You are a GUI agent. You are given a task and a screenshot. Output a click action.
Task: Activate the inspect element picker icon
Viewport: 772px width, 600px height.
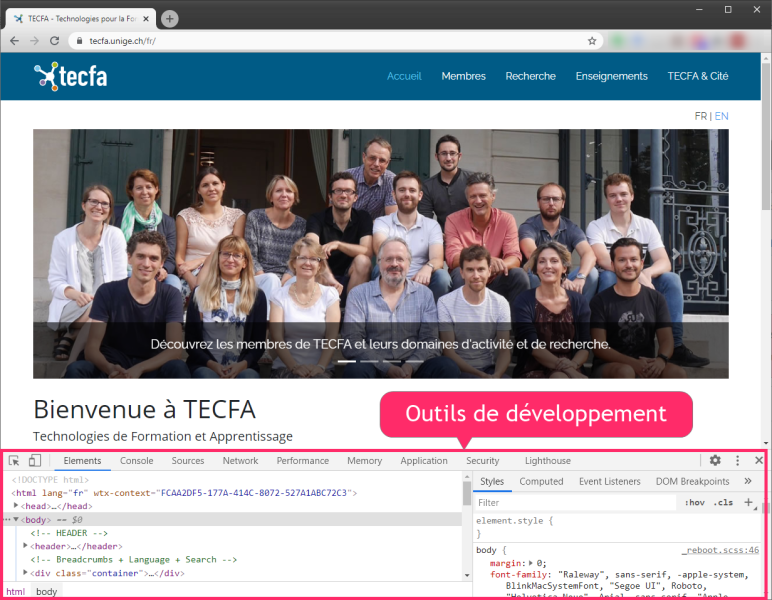coord(14,461)
